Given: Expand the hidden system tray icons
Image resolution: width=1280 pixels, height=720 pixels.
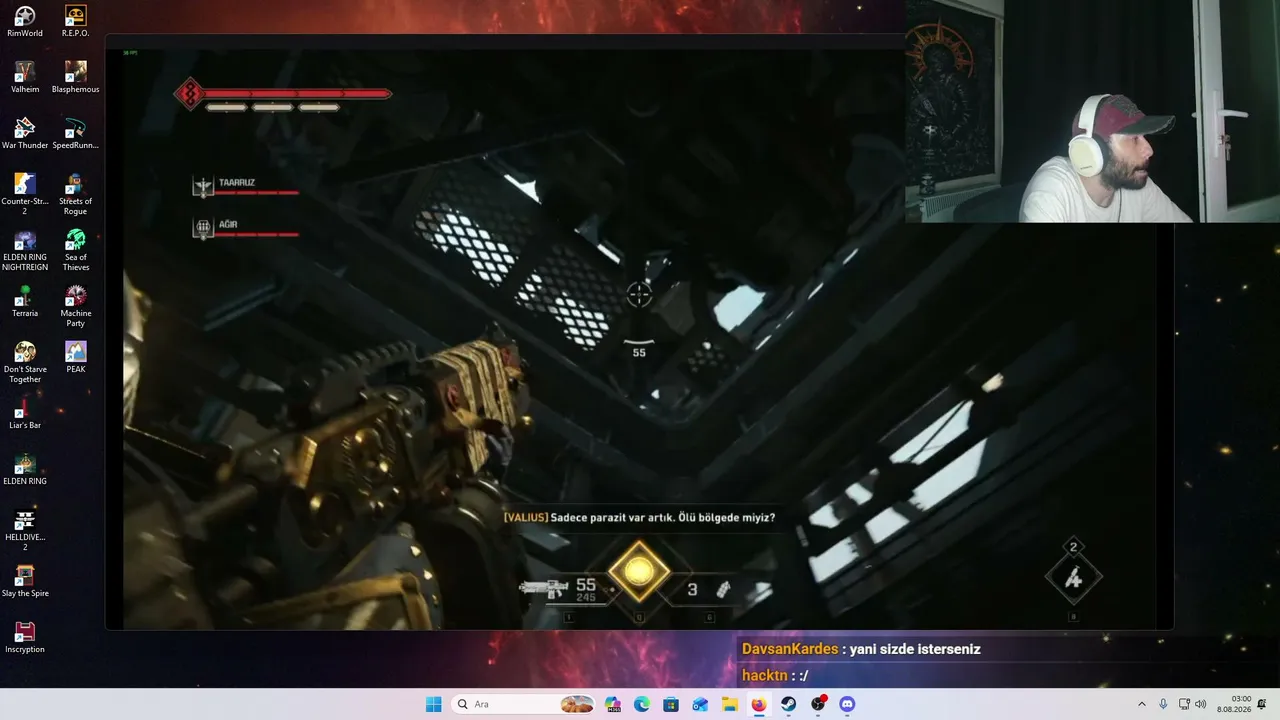Looking at the screenshot, I should point(1142,704).
